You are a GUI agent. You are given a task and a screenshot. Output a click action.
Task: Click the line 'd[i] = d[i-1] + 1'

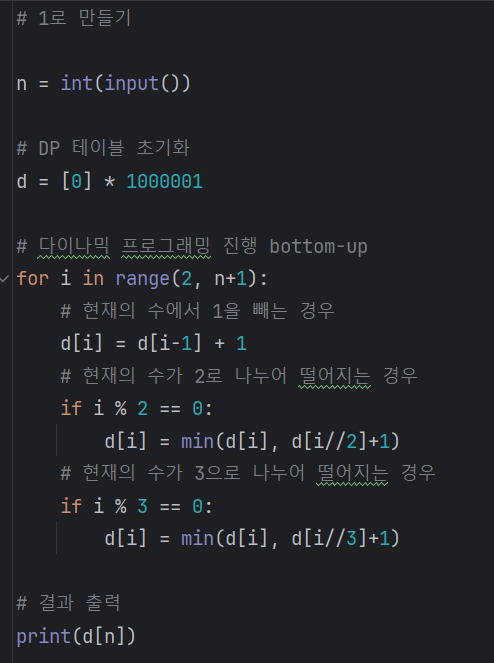click(x=154, y=343)
